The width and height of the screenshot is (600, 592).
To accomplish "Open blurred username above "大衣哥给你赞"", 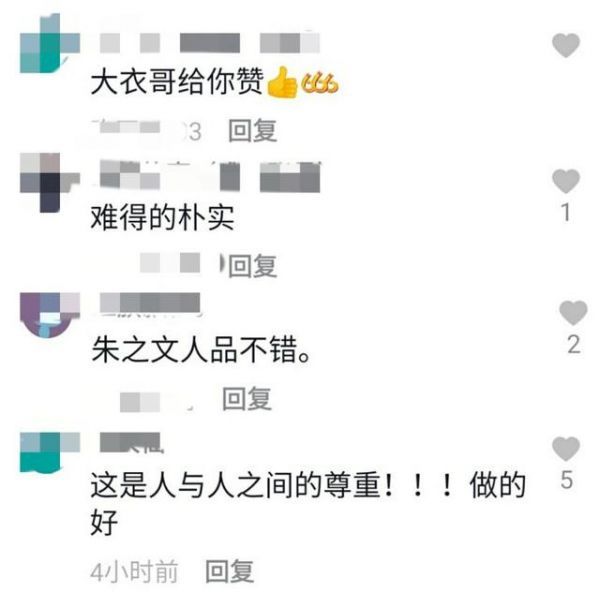I will pyautogui.click(x=210, y=43).
